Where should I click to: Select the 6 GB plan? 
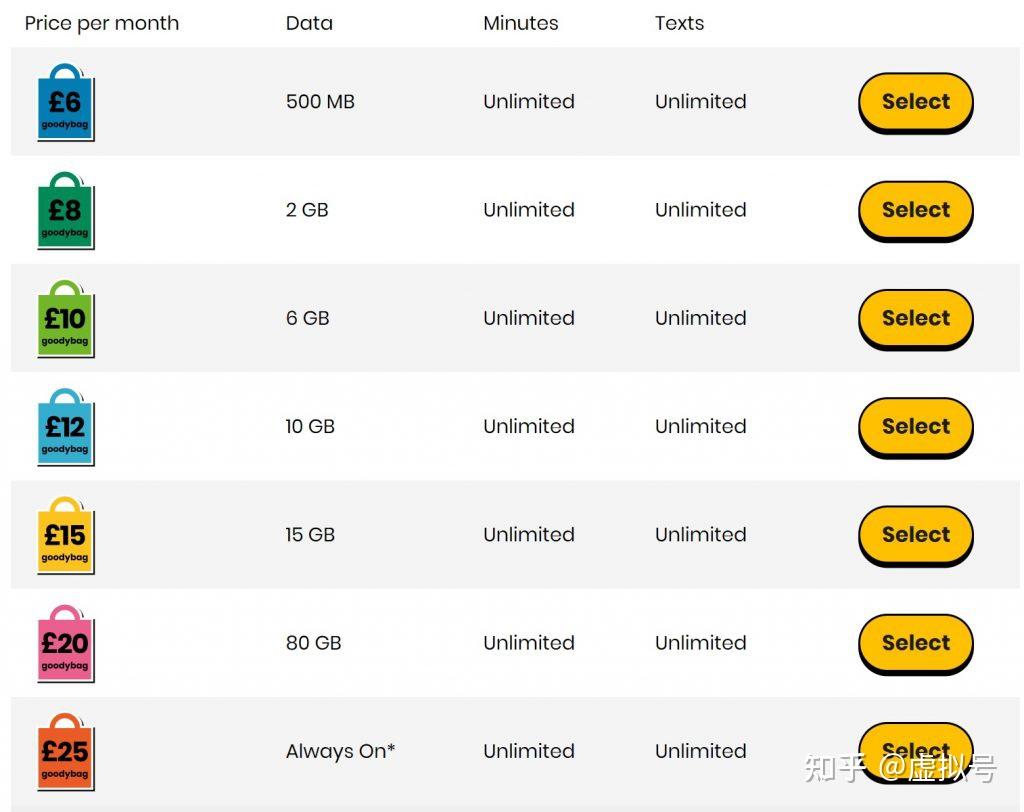914,318
